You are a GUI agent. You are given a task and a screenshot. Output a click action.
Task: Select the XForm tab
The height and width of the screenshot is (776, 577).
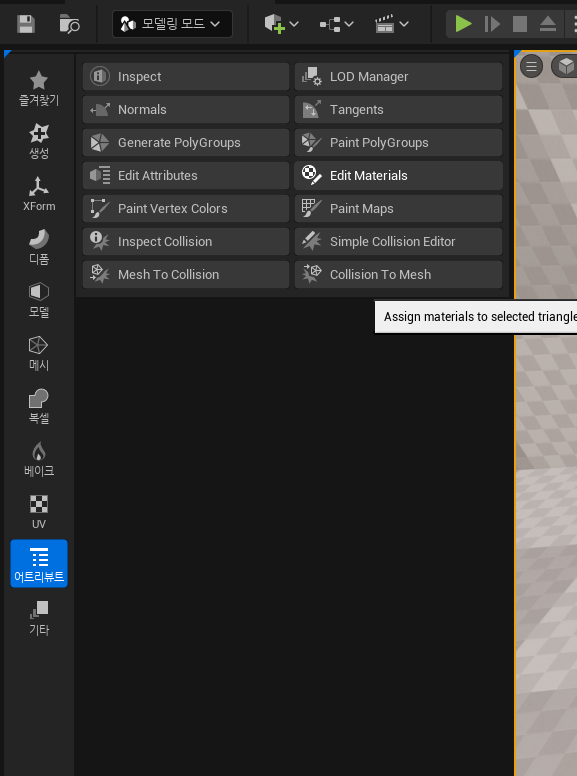click(x=39, y=194)
